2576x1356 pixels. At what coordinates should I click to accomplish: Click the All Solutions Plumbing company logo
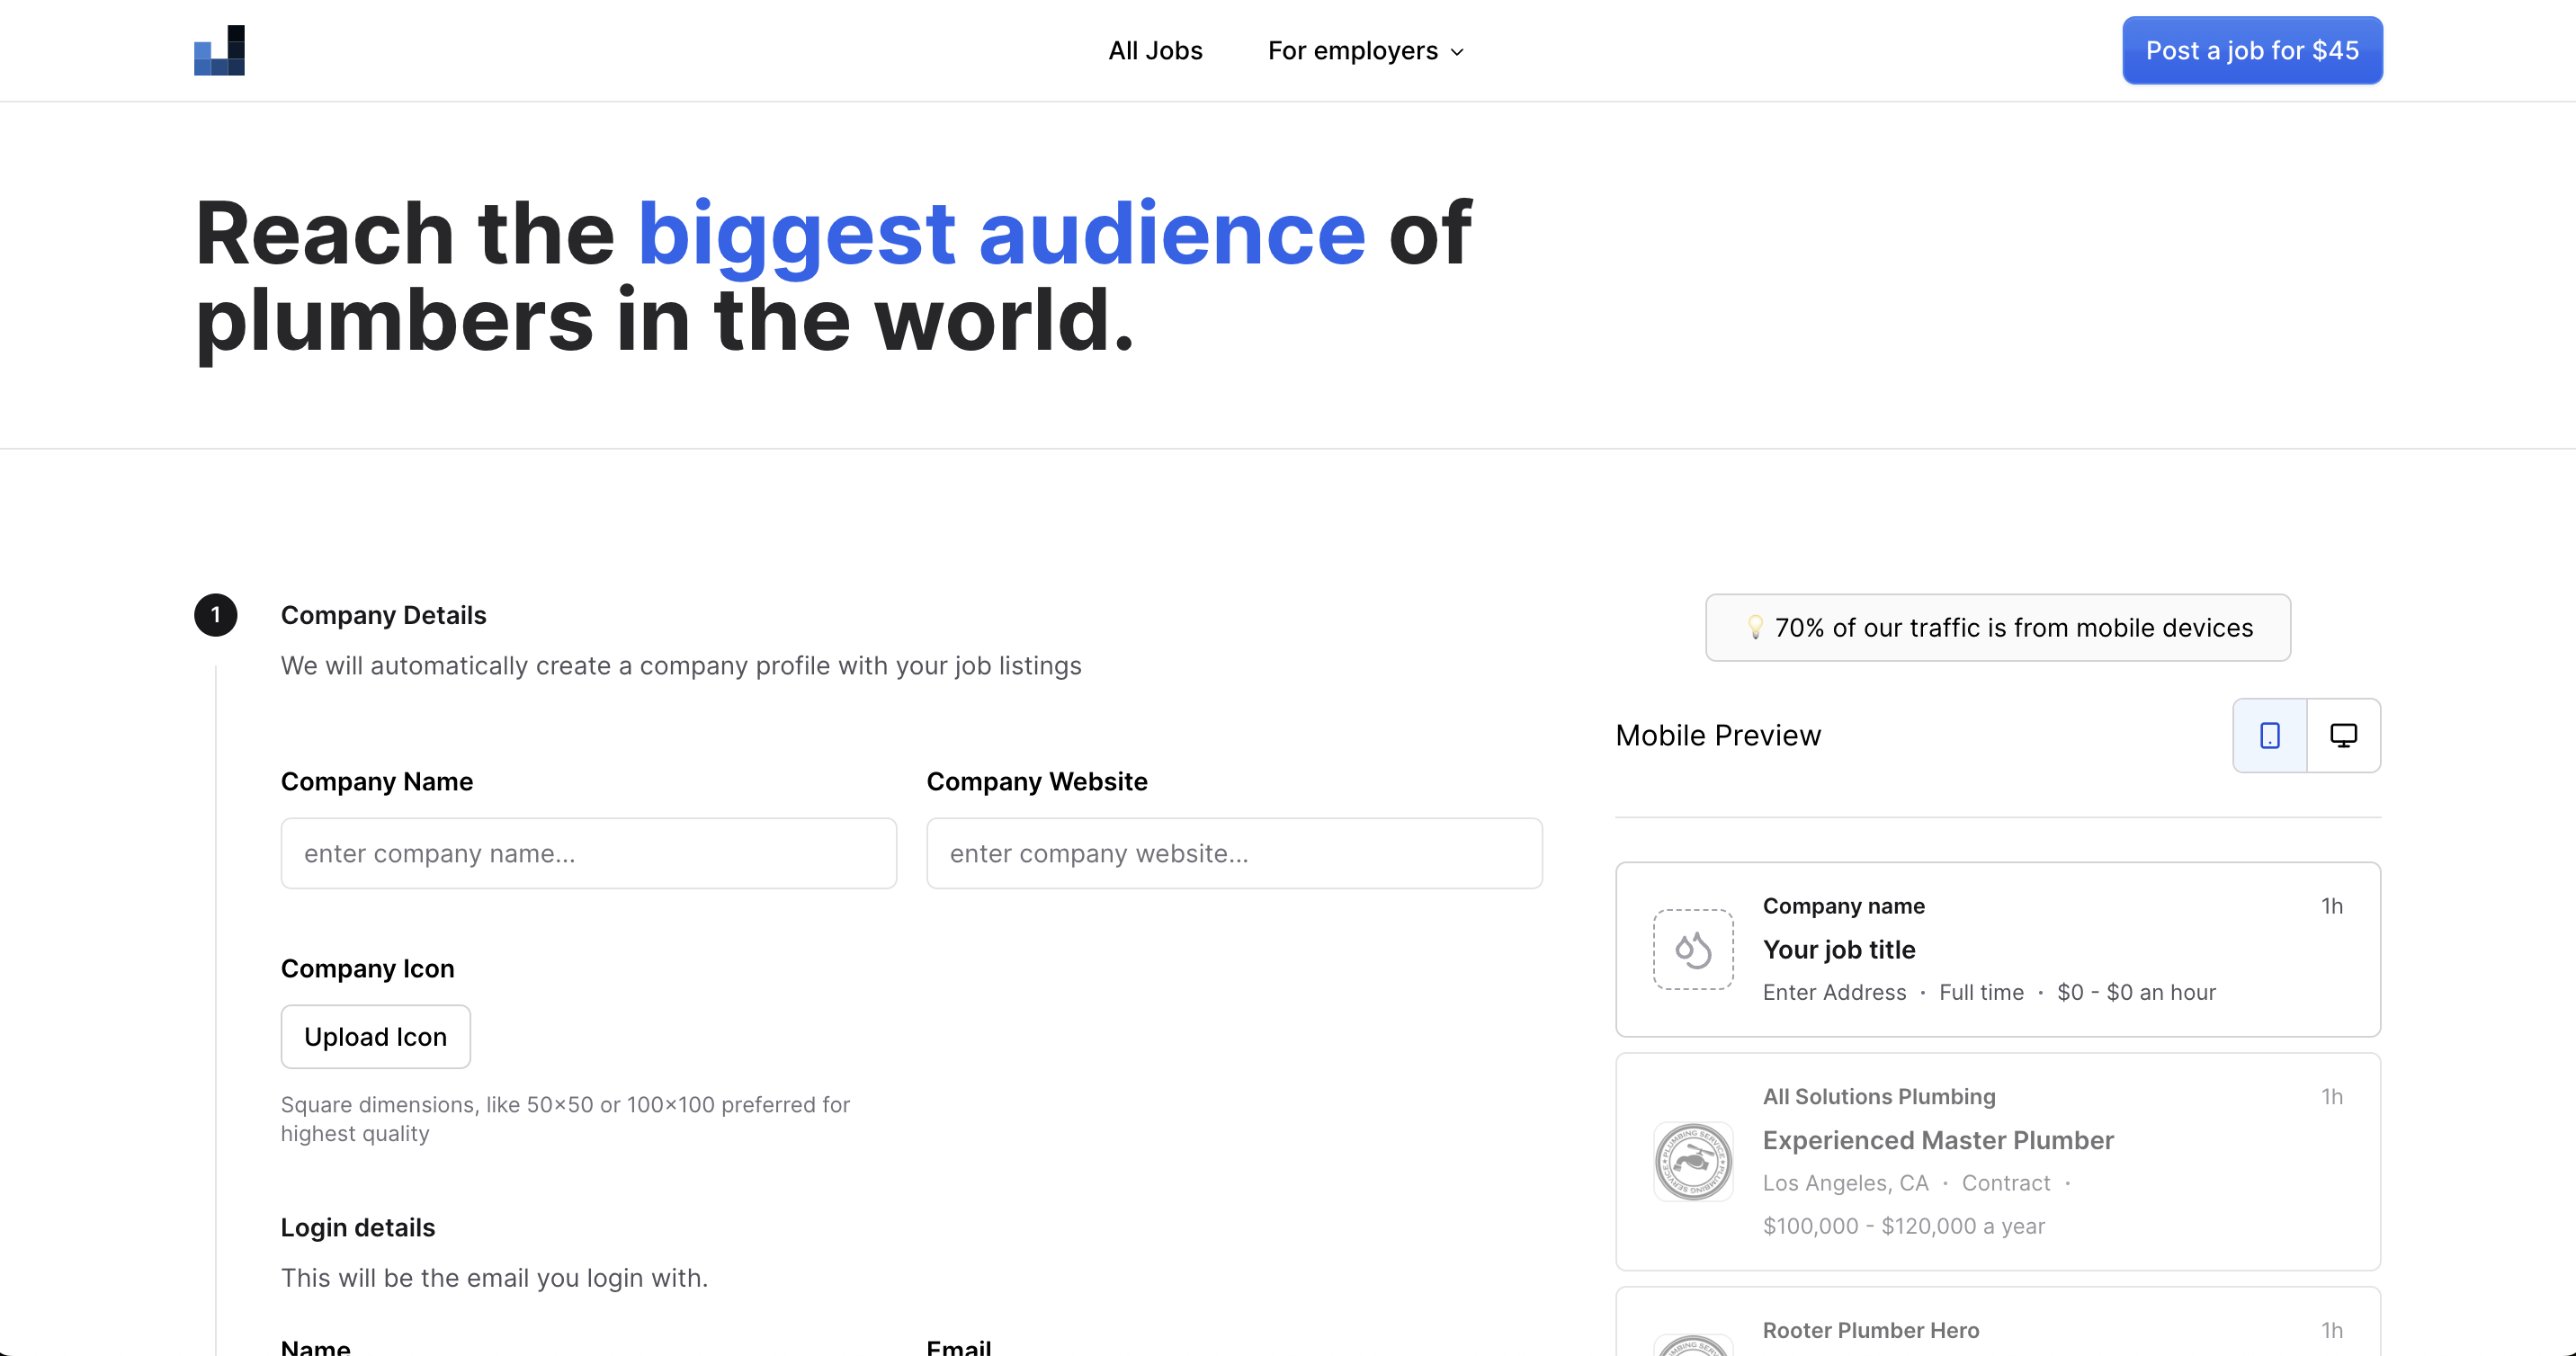click(x=1693, y=1161)
